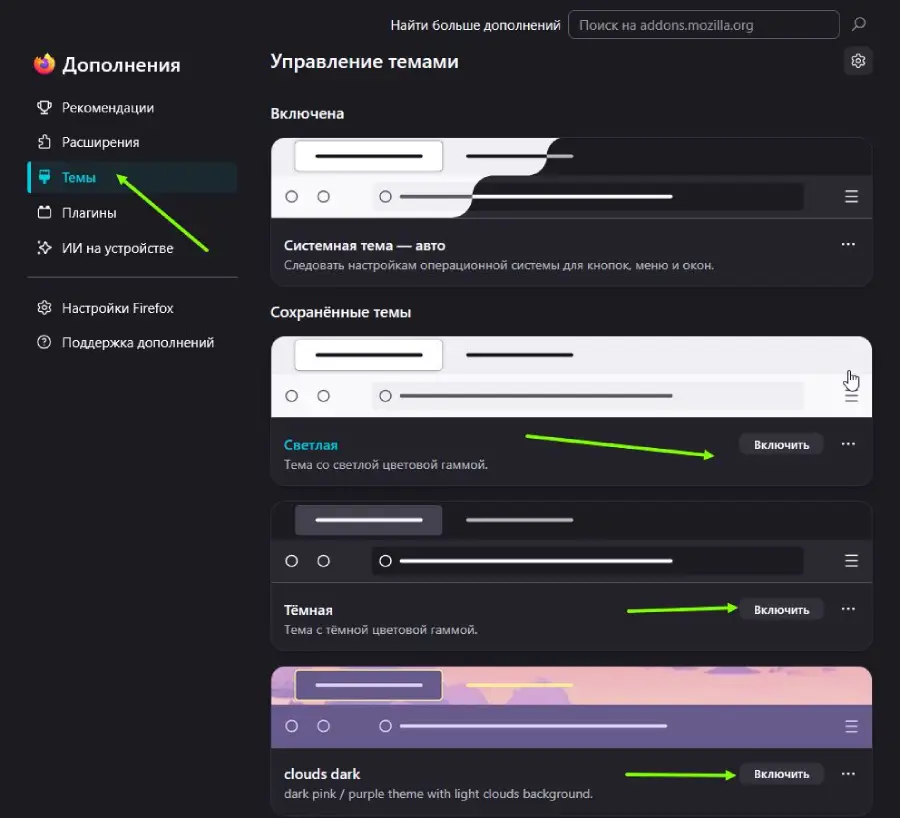
Task: Click the Светлая theme preview image
Action: [x=571, y=377]
